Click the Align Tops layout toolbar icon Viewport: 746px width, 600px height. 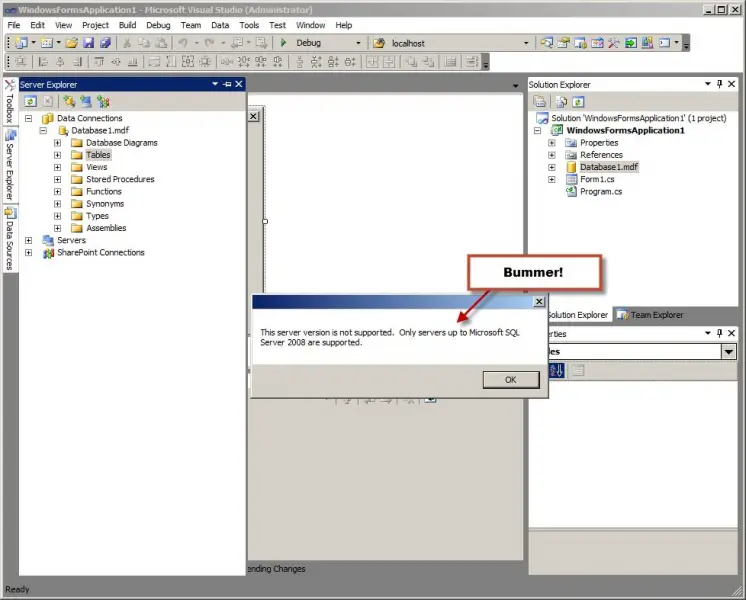pos(99,62)
